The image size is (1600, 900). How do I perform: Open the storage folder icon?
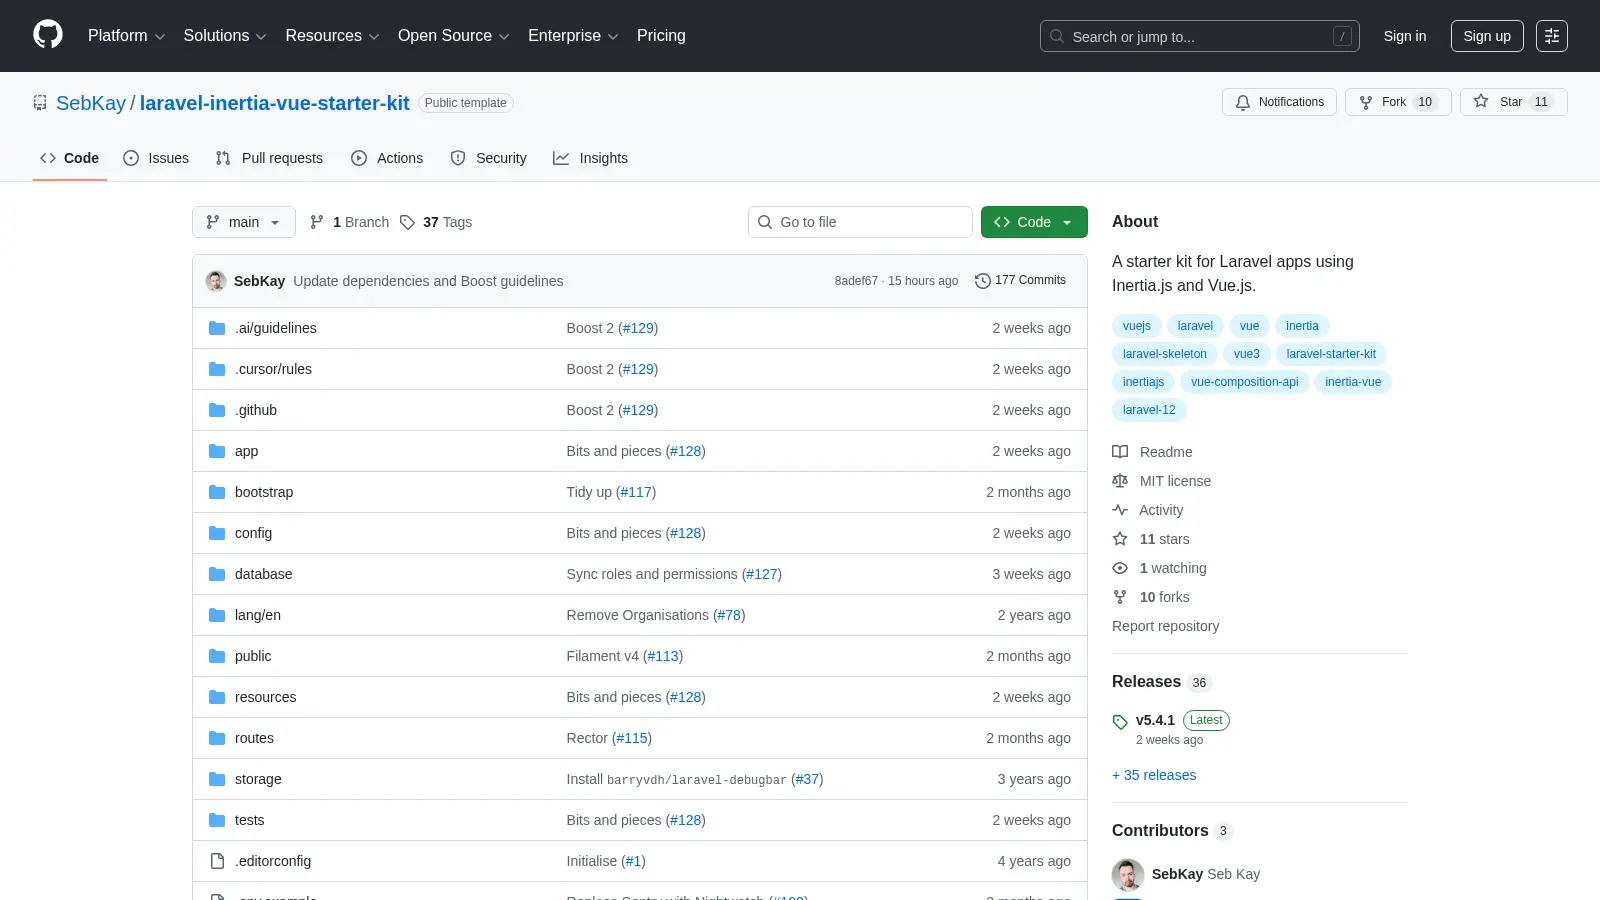click(217, 779)
